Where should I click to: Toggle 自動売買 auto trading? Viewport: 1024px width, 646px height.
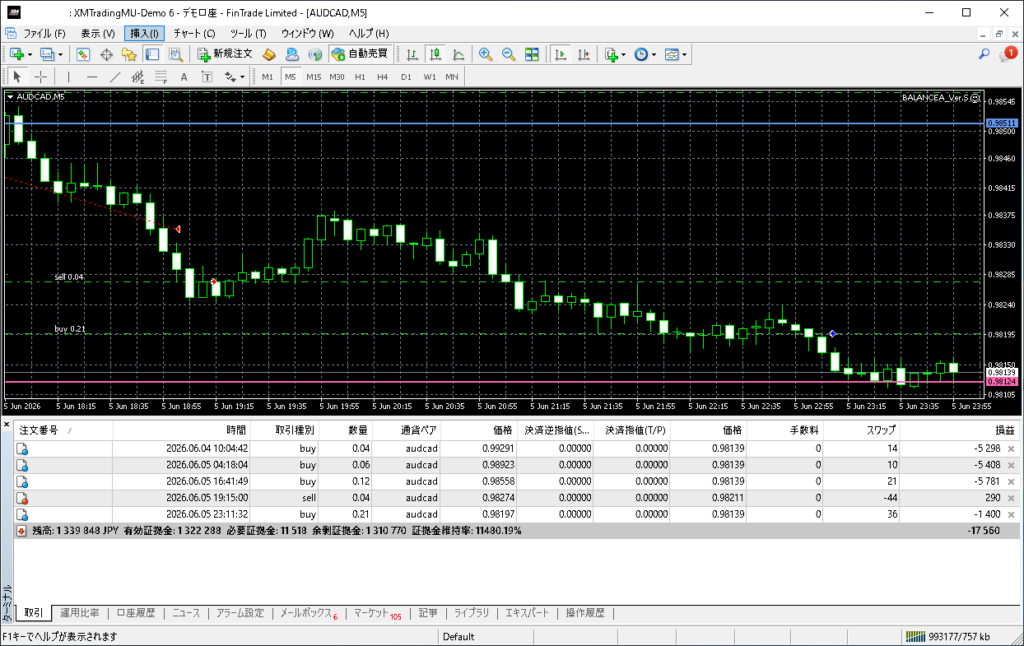click(360, 54)
